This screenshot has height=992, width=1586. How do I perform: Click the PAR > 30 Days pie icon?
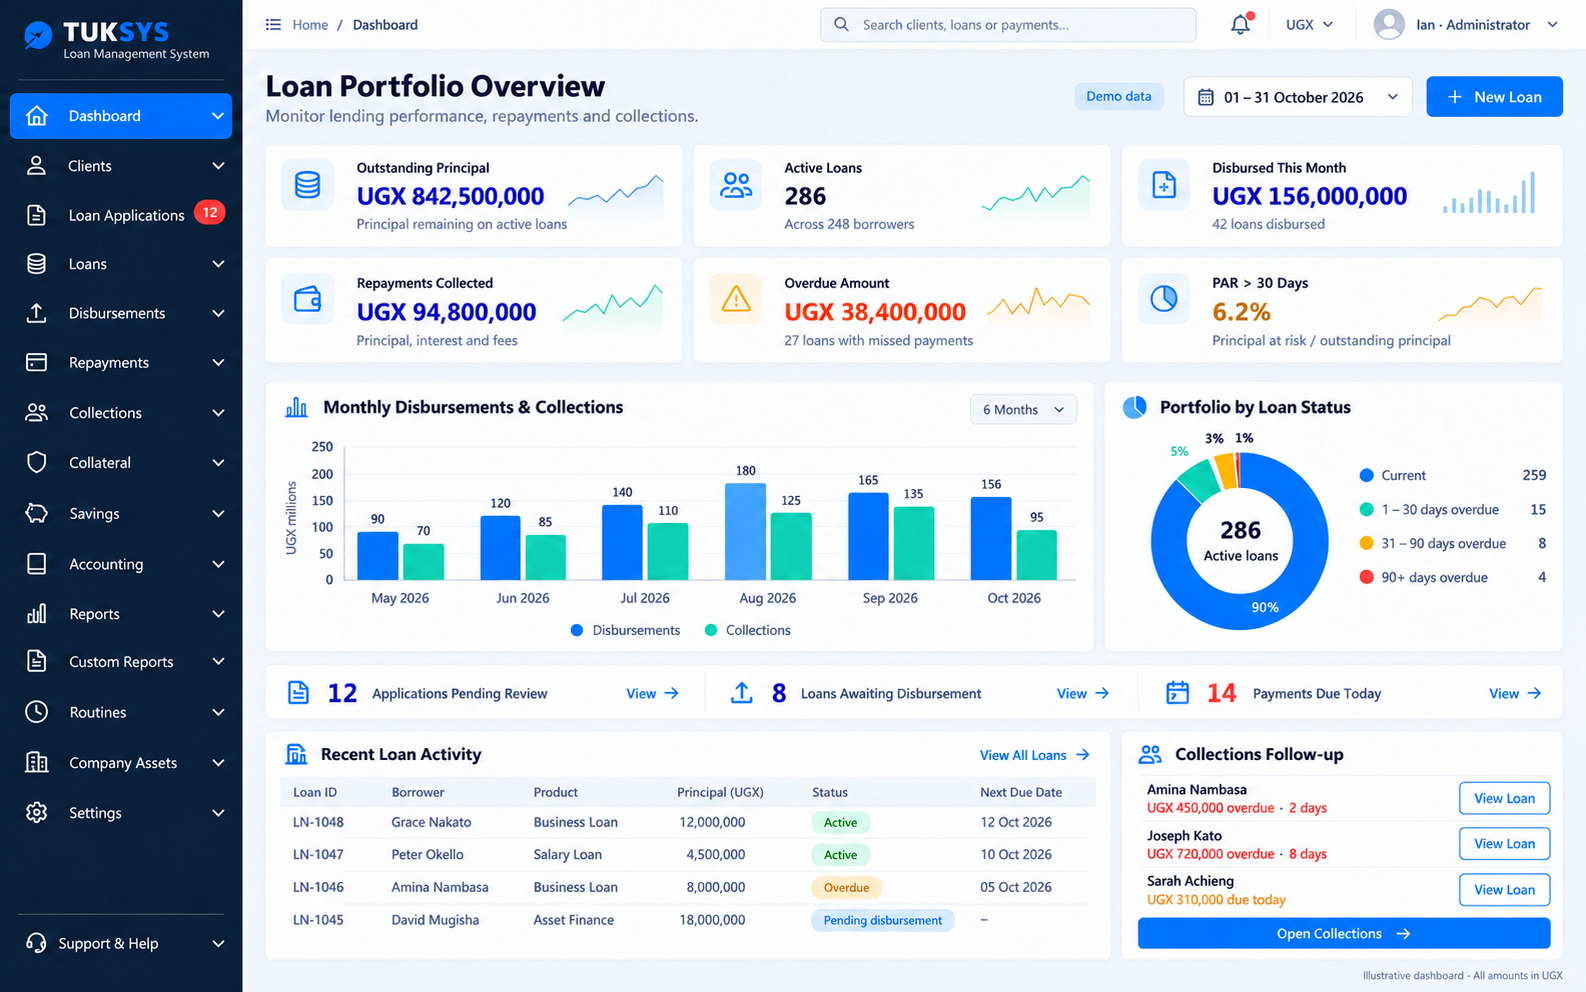[1164, 298]
